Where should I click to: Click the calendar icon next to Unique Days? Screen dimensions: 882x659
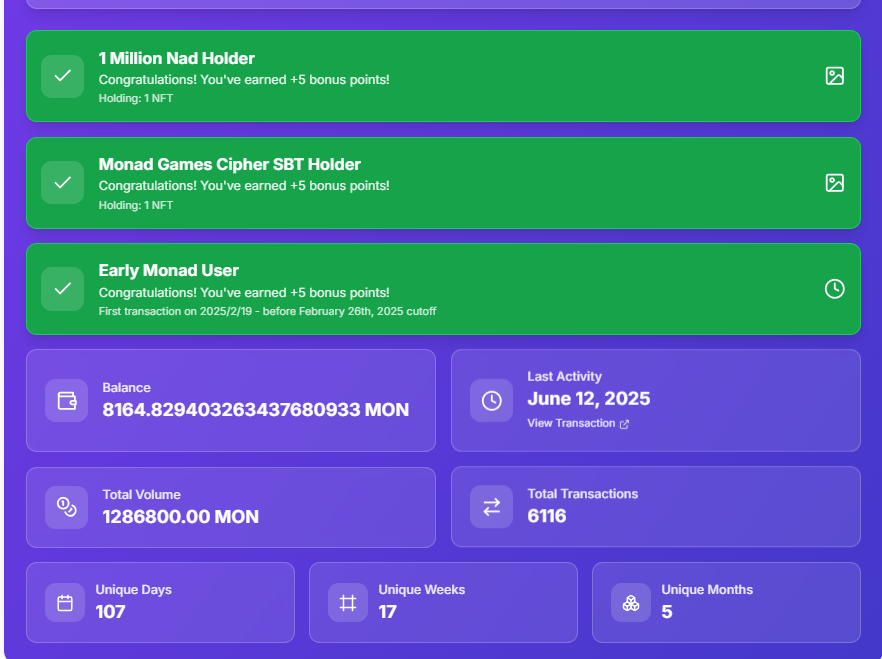[x=65, y=603]
